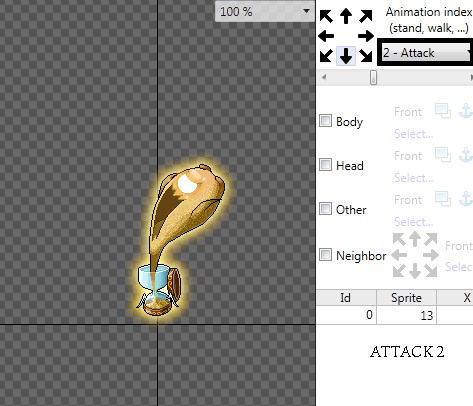Screen dimensions: 473x406
Task: Click the Neighbor up direction arrow
Action: click(415, 239)
